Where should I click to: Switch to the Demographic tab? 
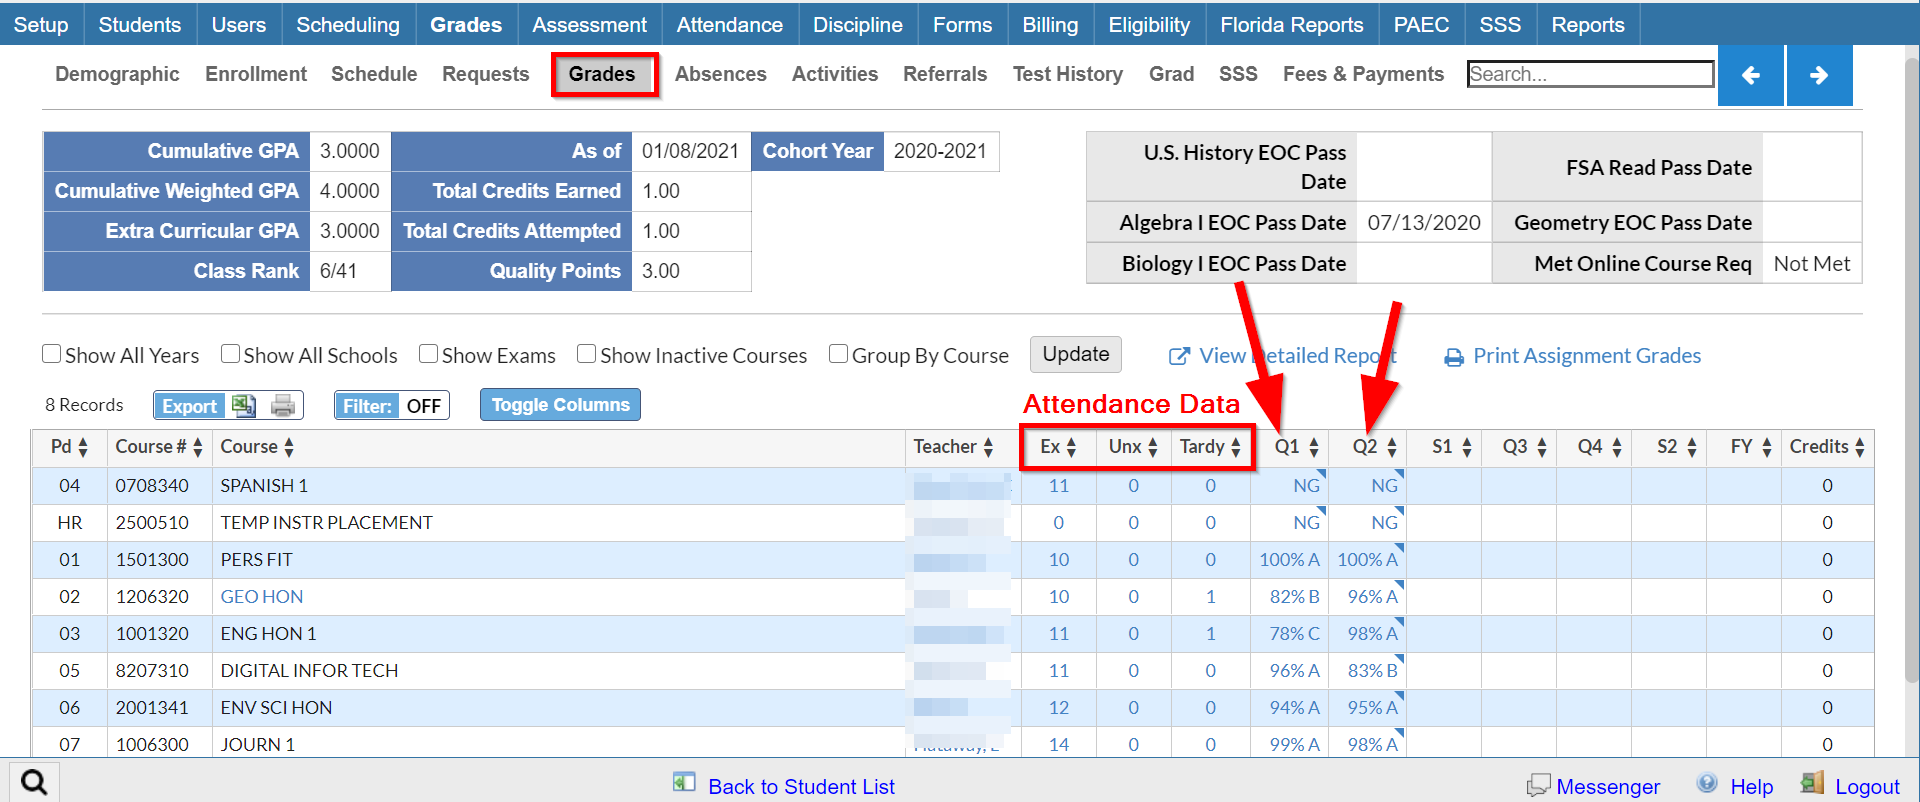(x=117, y=74)
